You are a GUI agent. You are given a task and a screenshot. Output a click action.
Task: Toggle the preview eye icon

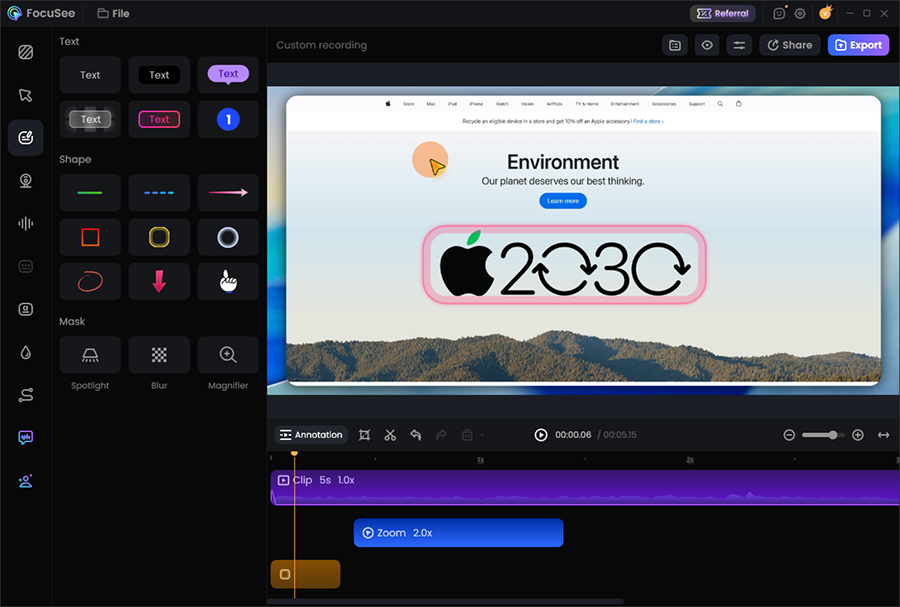coord(707,45)
